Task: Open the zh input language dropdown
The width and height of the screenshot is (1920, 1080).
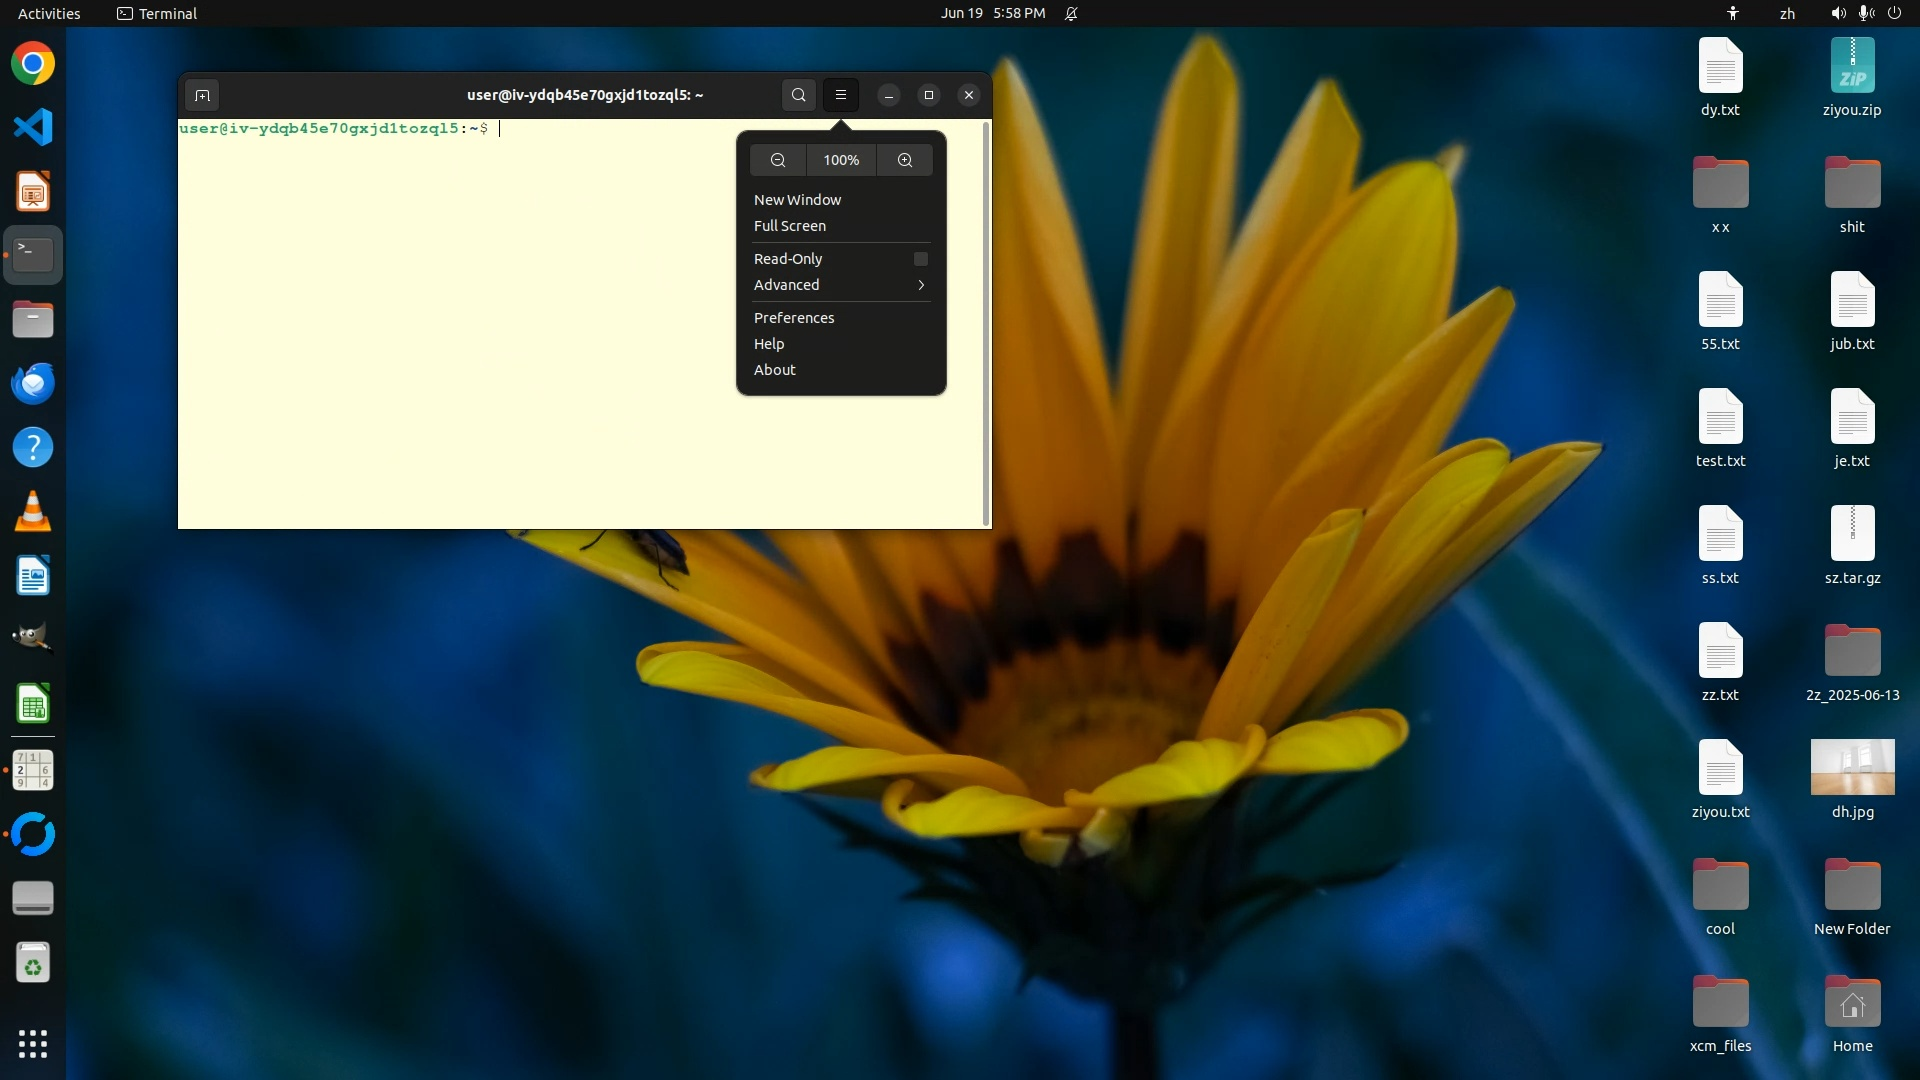Action: (1787, 14)
